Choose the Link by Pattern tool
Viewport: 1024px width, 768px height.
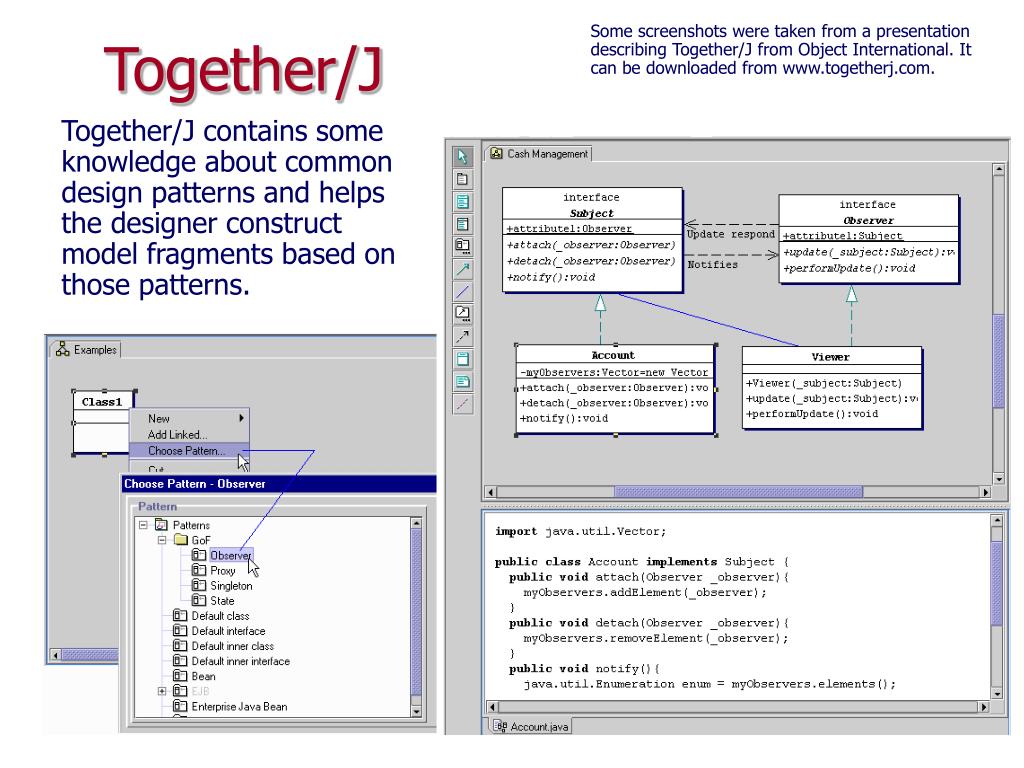tap(462, 314)
